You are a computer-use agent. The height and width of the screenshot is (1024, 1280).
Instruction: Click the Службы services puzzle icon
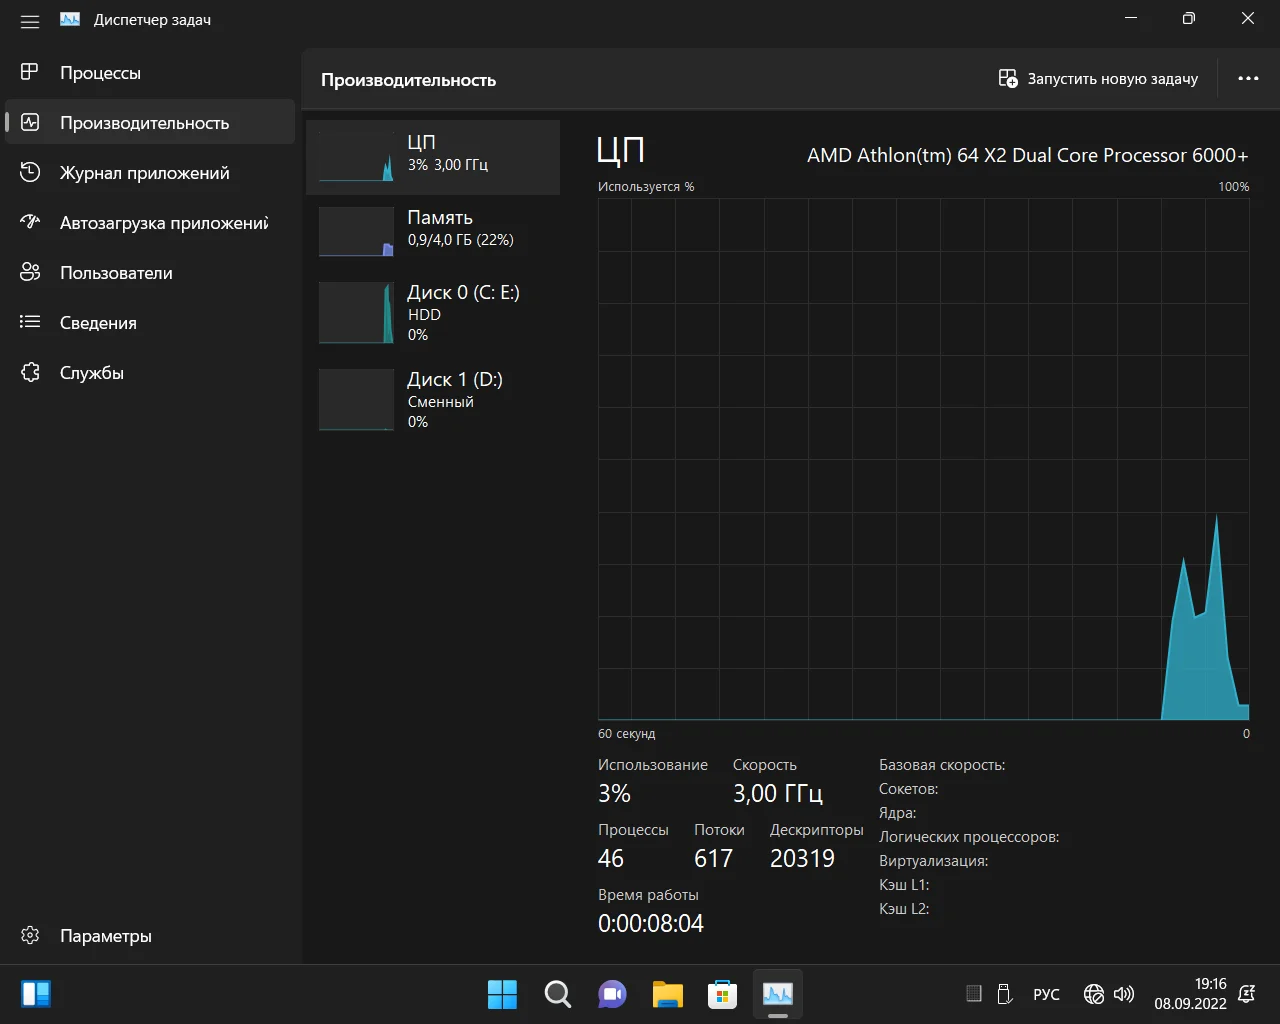pos(30,372)
